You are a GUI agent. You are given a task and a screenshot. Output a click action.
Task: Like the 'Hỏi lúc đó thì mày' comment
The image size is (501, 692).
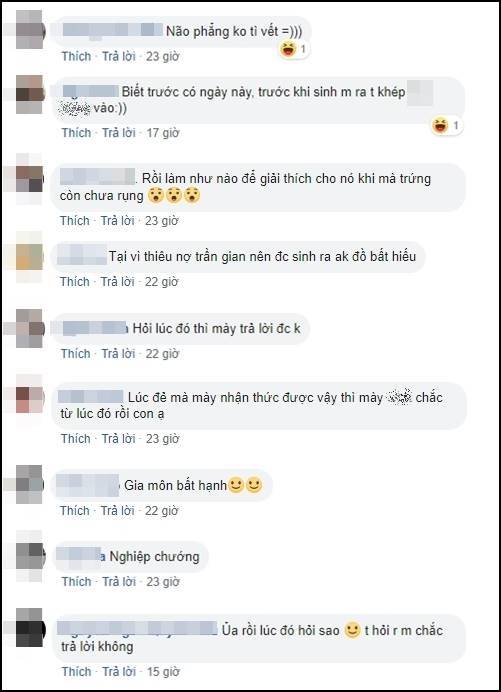(x=75, y=354)
